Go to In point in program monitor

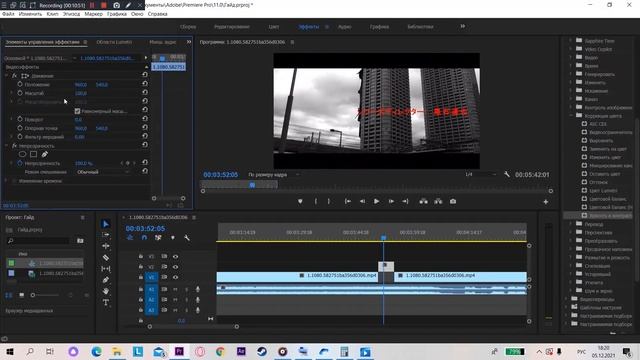click(x=347, y=201)
